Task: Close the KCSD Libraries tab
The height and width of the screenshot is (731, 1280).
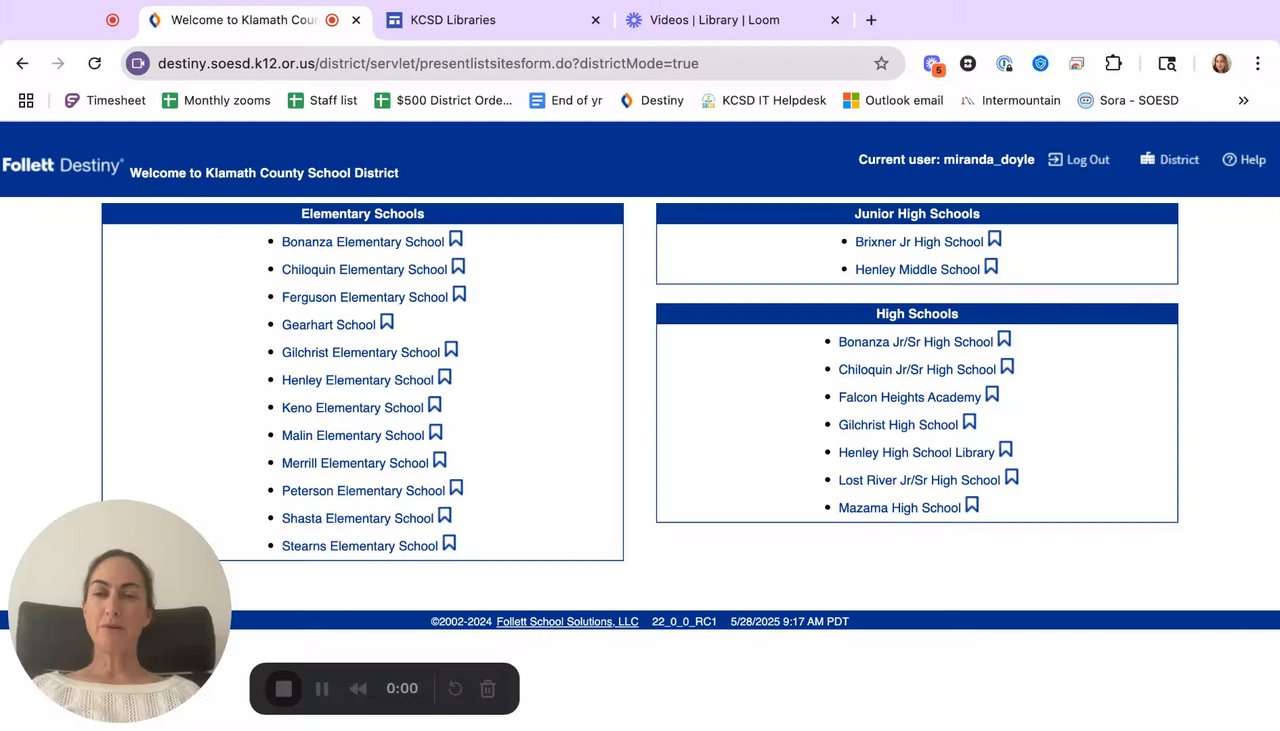Action: [596, 20]
